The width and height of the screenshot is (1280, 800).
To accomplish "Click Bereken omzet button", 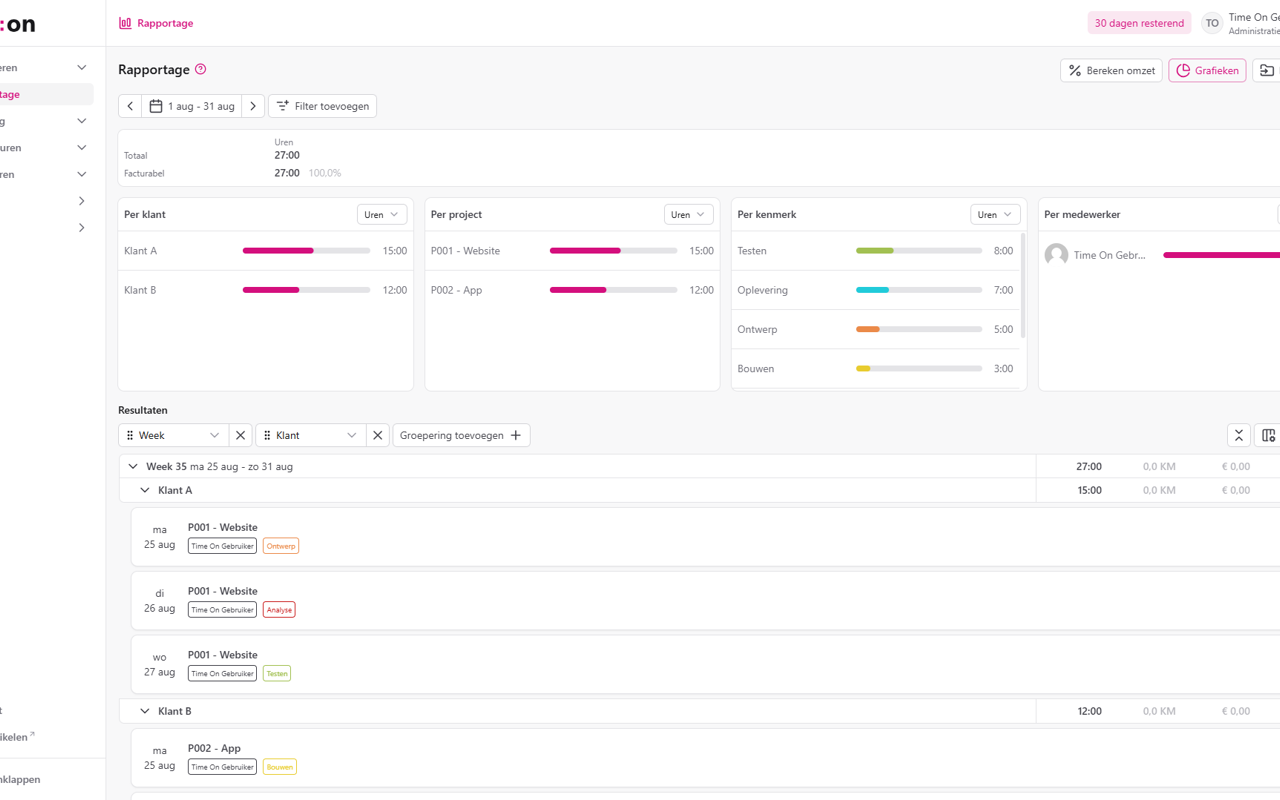I will 1111,70.
